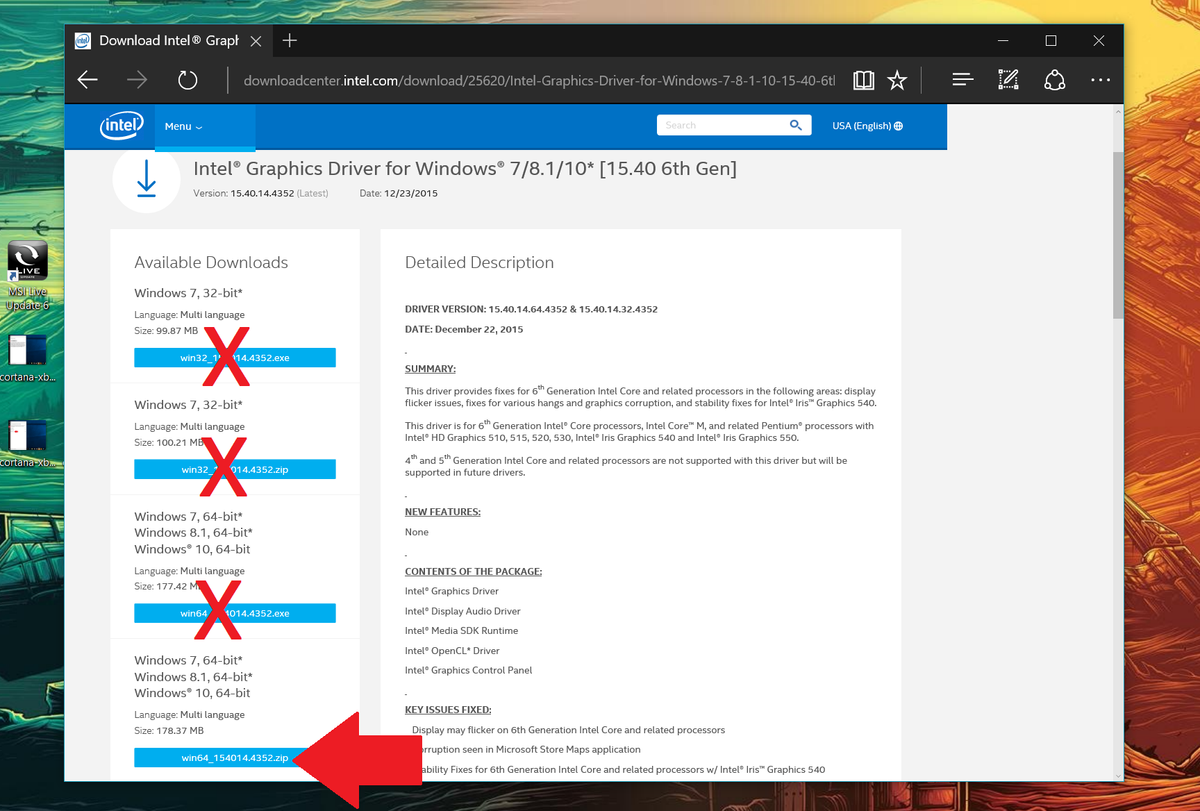Open a new browser tab
The height and width of the screenshot is (811, 1200).
click(x=289, y=41)
